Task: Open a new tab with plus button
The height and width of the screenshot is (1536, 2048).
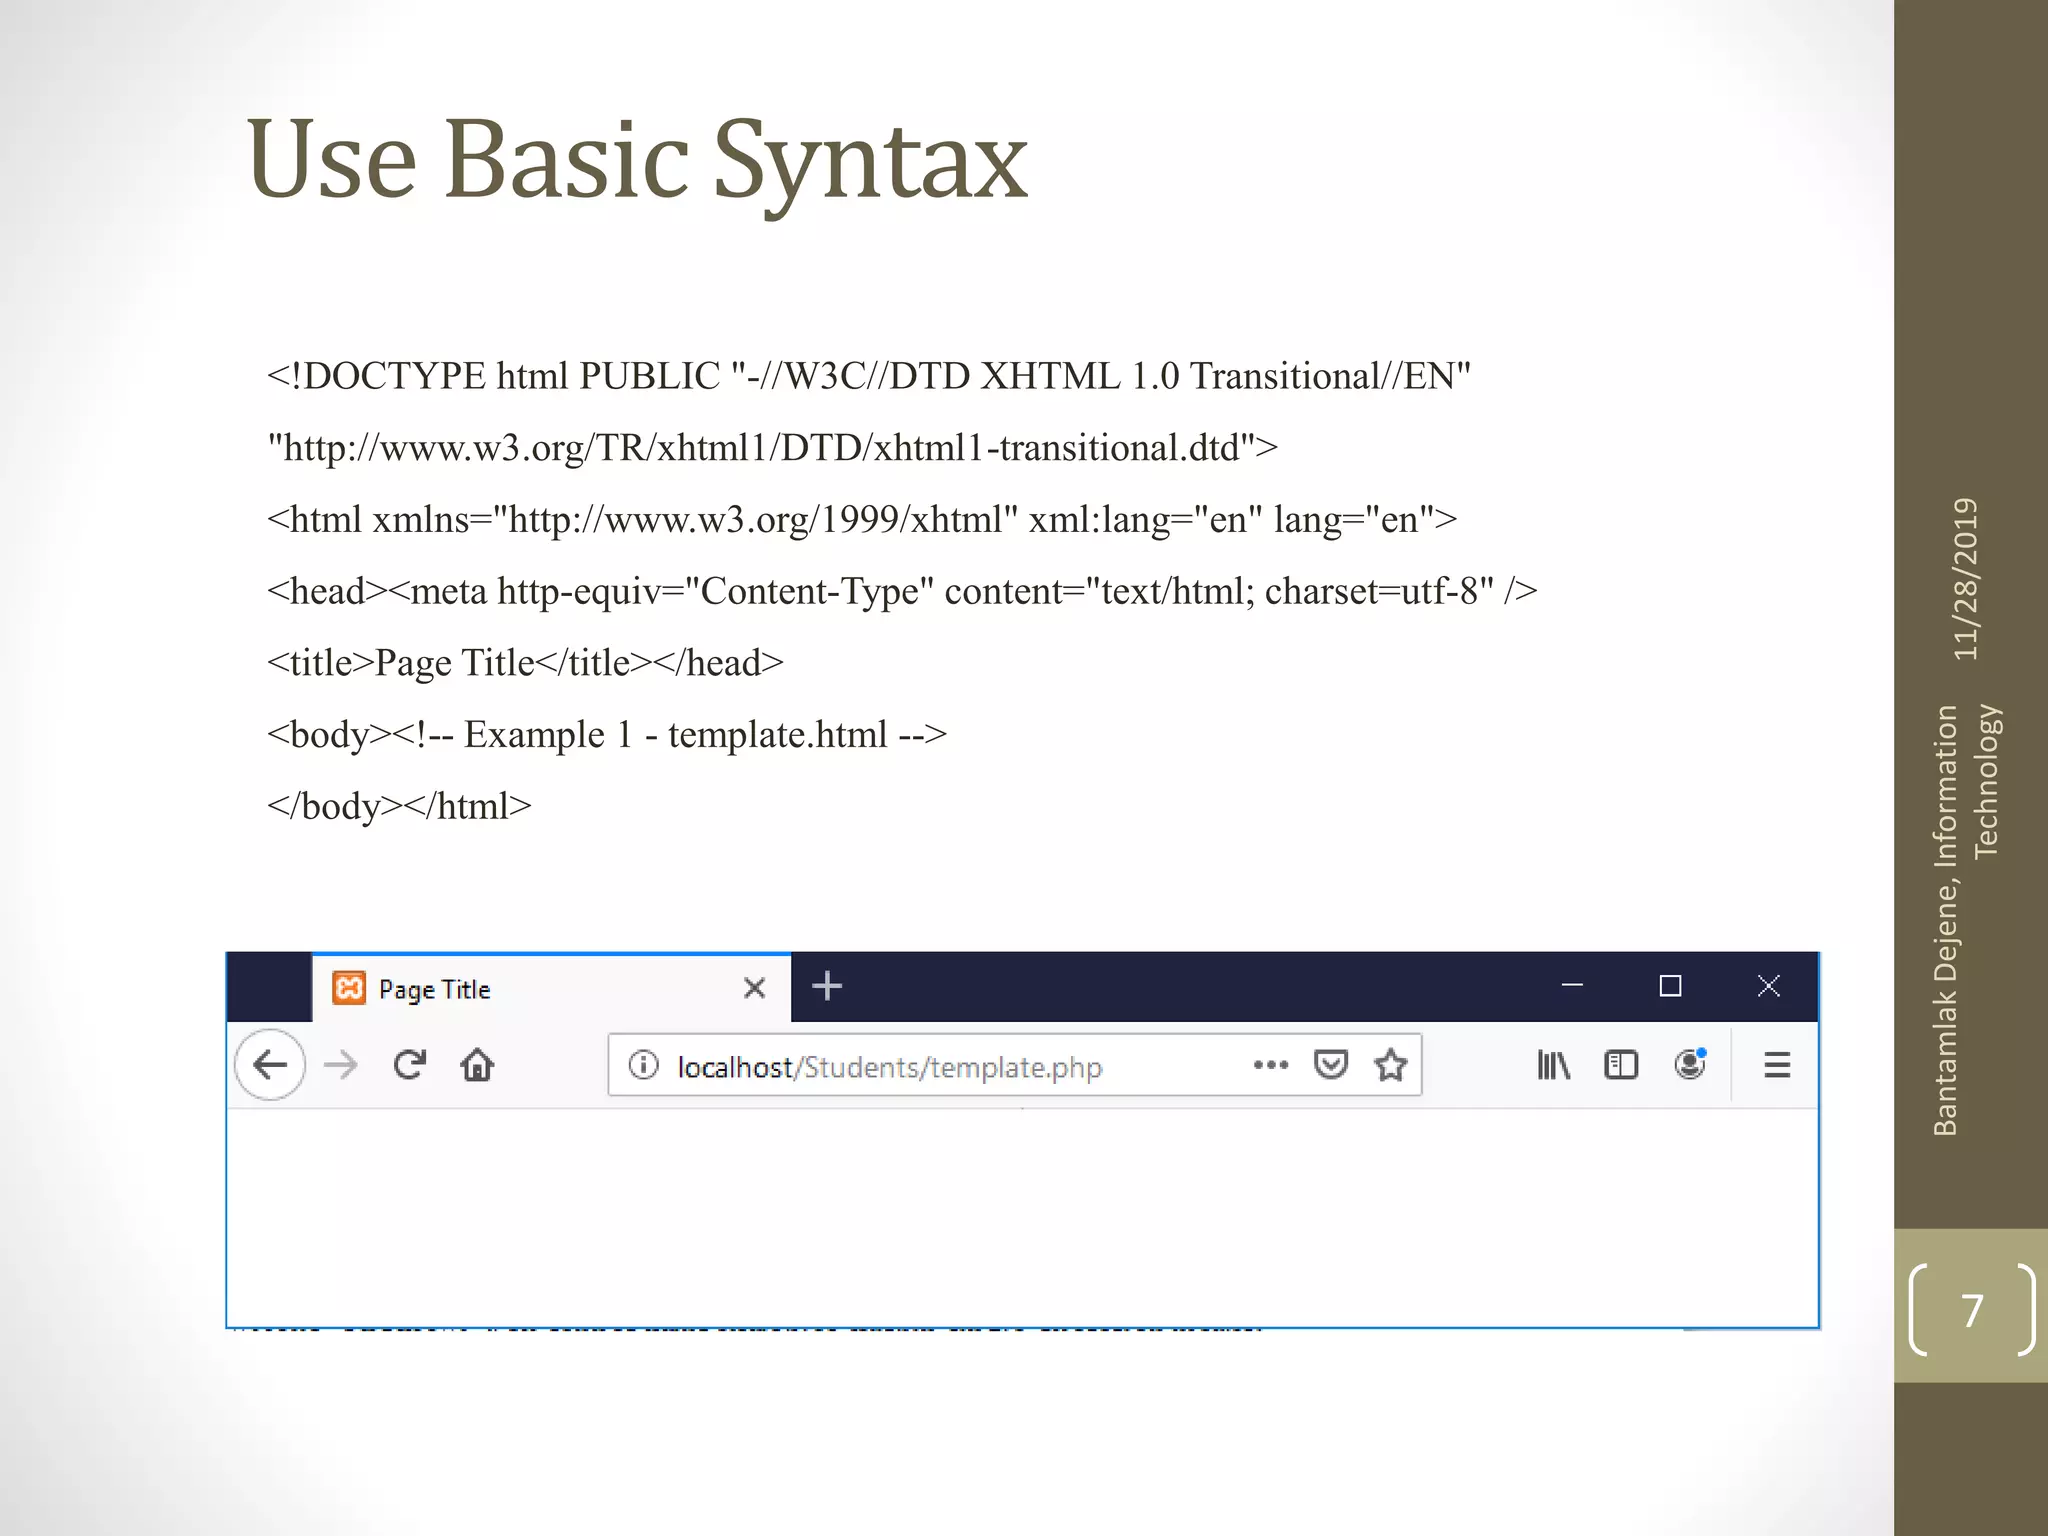Action: coord(827,987)
